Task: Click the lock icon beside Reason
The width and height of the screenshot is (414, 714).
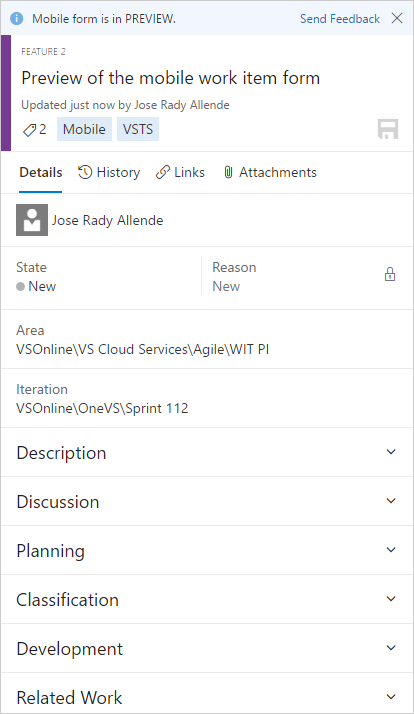Action: tap(390, 275)
